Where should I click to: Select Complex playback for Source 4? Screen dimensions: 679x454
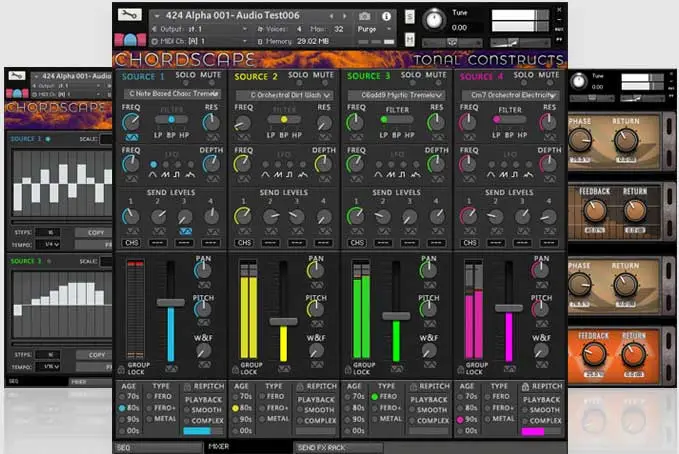pyautogui.click(x=525, y=421)
